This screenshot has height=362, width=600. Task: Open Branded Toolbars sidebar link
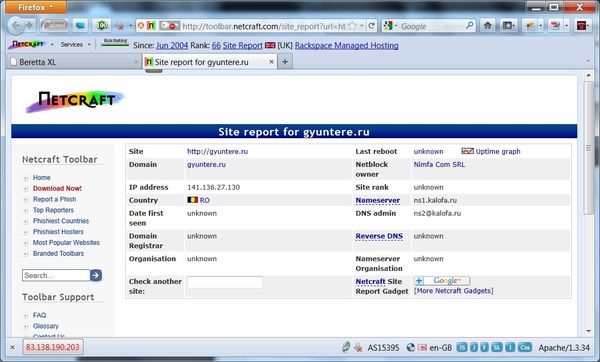click(x=58, y=253)
